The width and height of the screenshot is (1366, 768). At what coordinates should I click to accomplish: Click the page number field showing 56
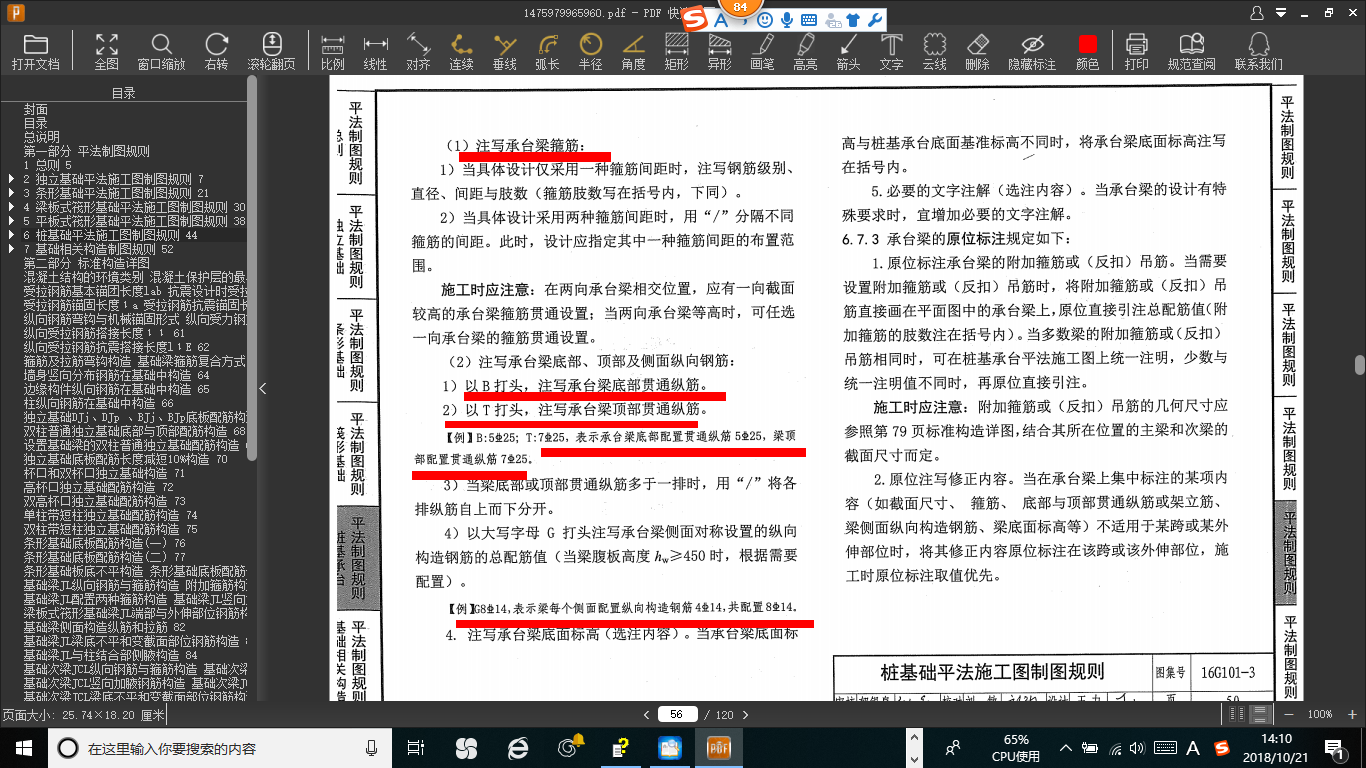(677, 714)
